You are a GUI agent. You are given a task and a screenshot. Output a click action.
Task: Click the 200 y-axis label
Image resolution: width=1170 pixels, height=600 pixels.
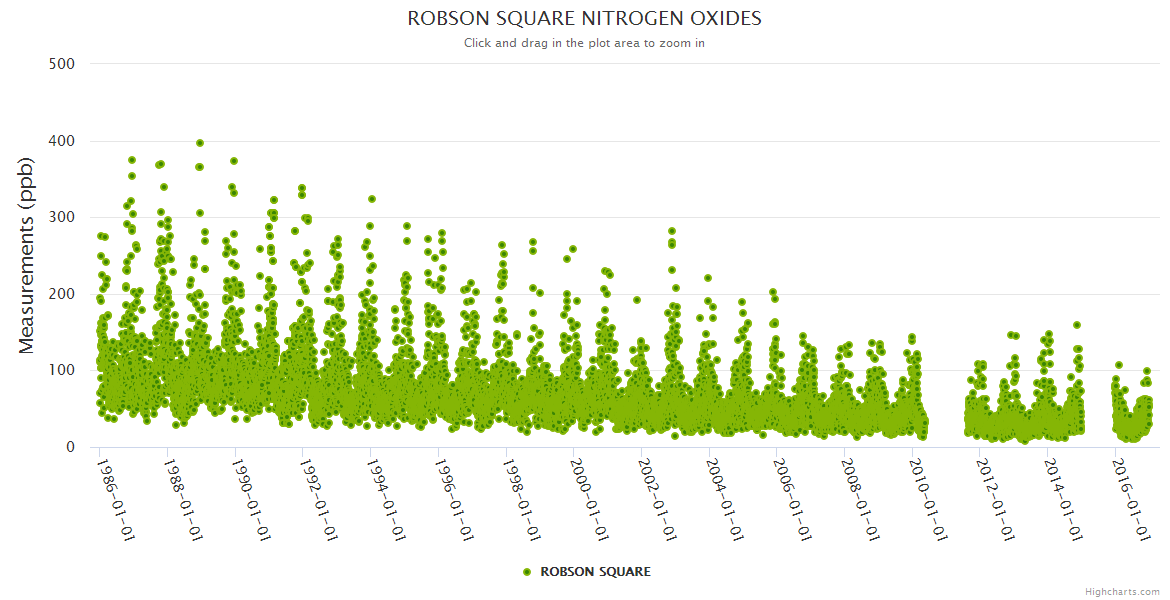click(x=62, y=294)
